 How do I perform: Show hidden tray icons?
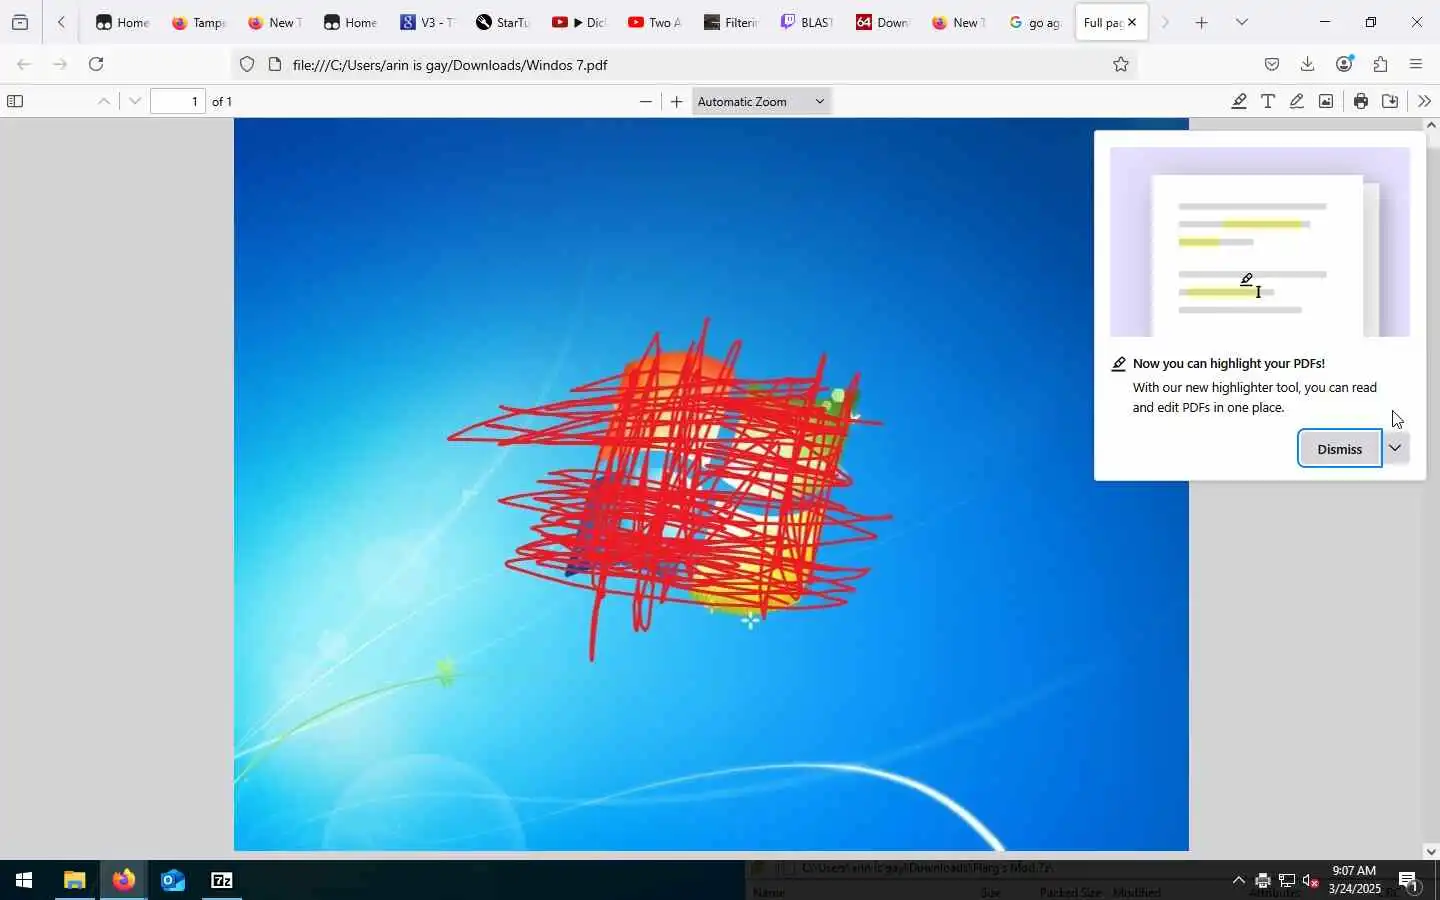click(x=1238, y=880)
